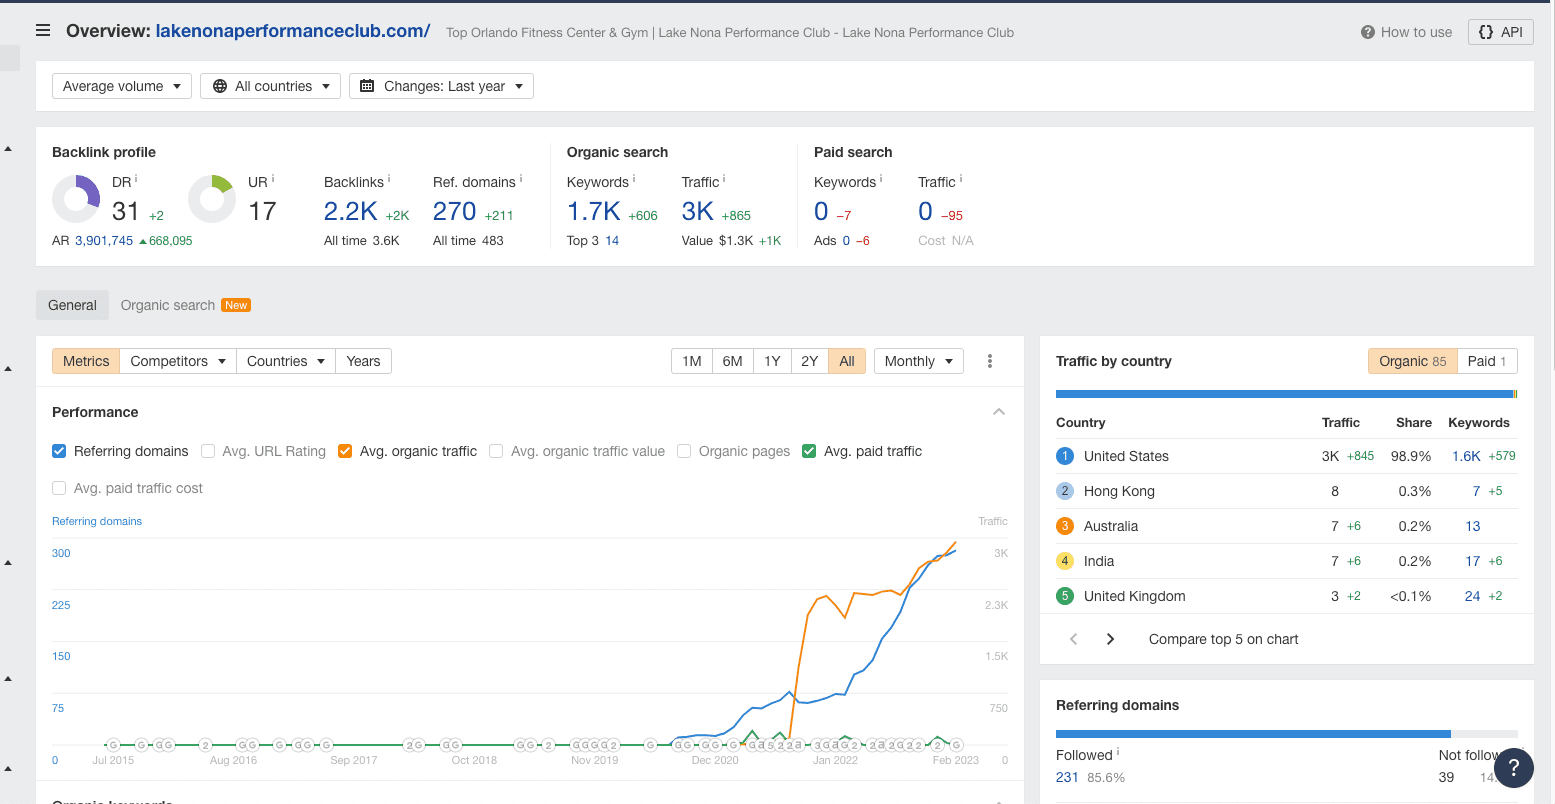
Task: Click organic Keywords 1.7K value
Action: pyautogui.click(x=594, y=211)
